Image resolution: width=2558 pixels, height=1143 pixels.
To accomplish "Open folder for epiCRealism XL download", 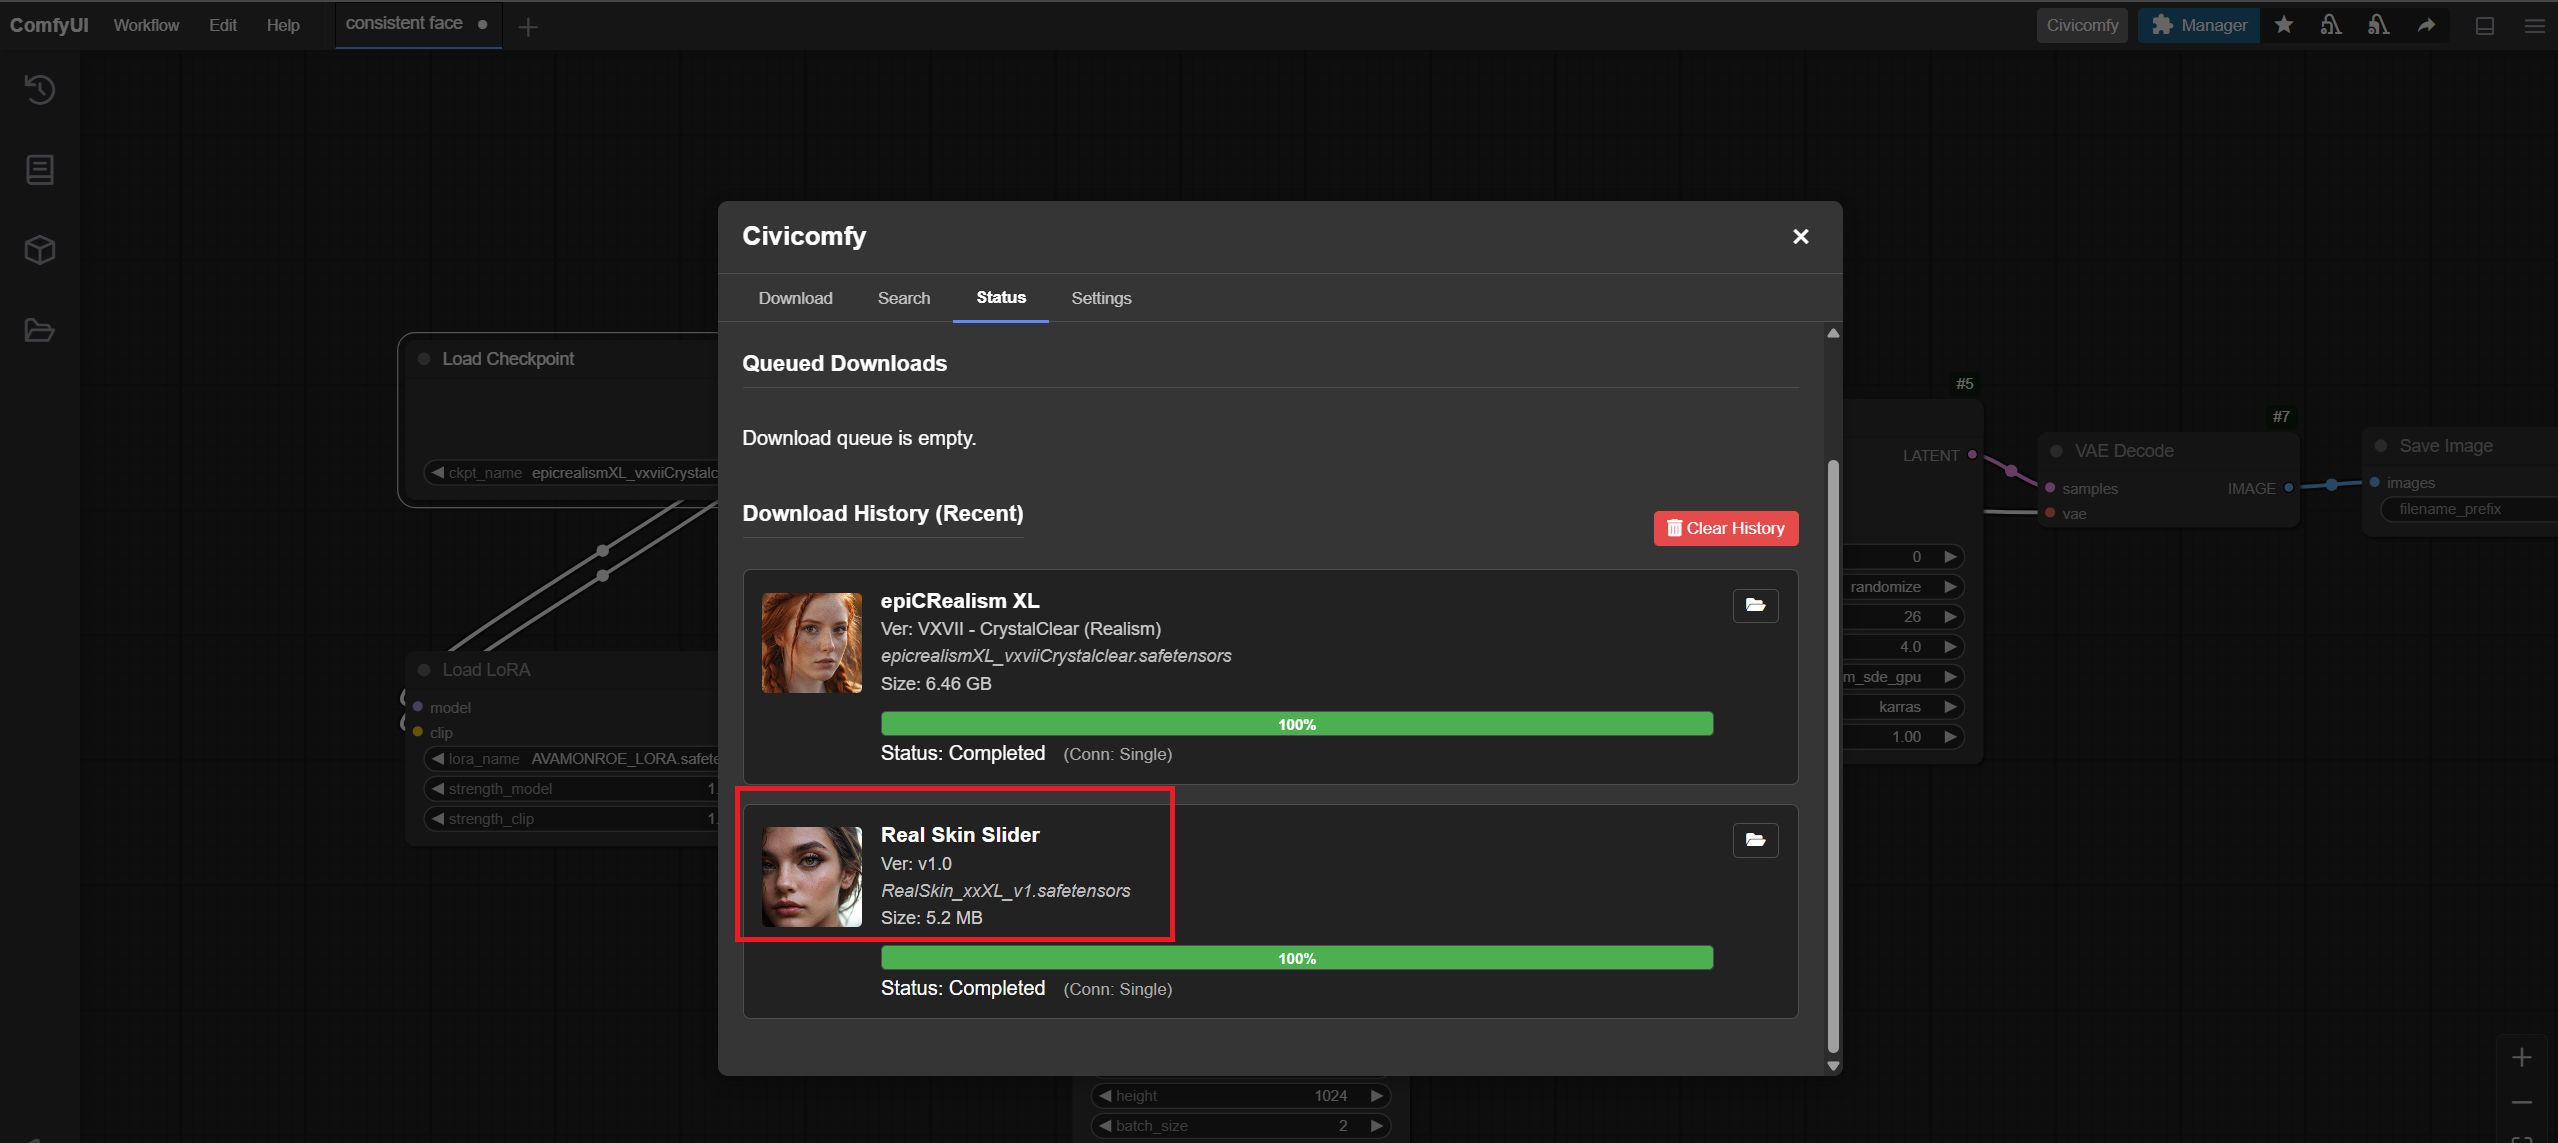I will [1755, 605].
